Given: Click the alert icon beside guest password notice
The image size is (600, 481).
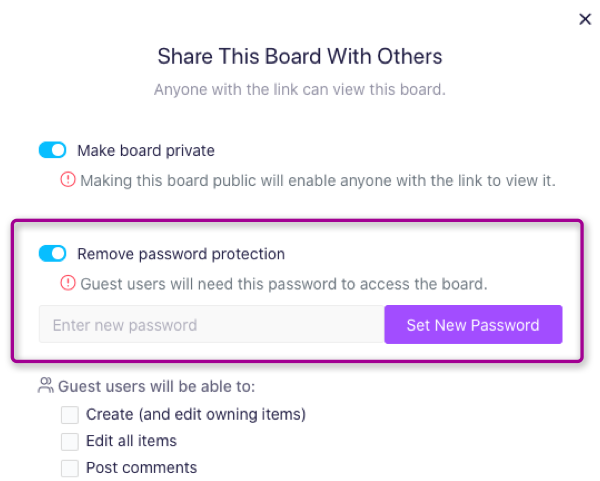Looking at the screenshot, I should click(x=68, y=283).
